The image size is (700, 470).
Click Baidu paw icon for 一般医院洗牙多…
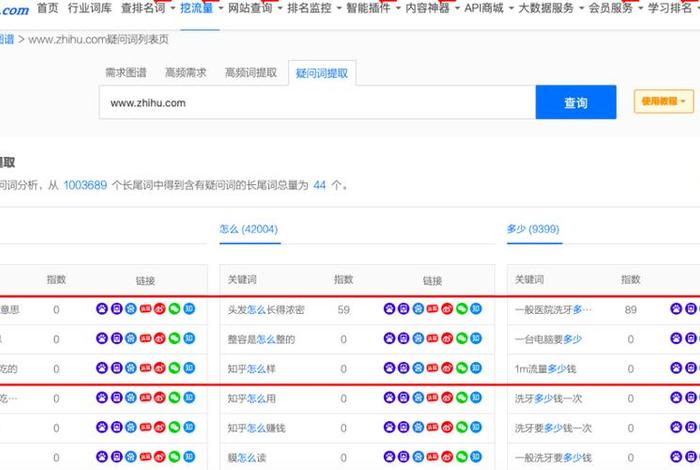tap(676, 309)
